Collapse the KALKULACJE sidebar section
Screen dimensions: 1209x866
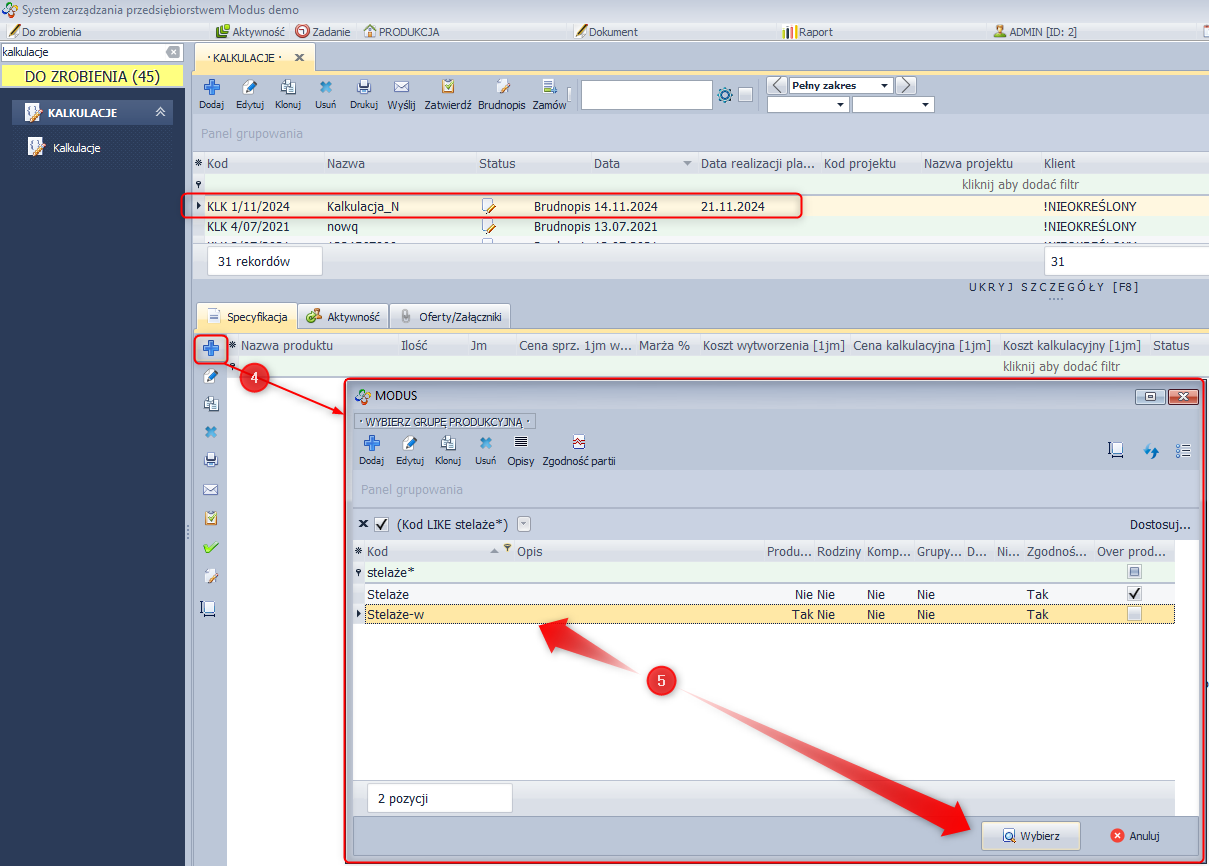[160, 113]
